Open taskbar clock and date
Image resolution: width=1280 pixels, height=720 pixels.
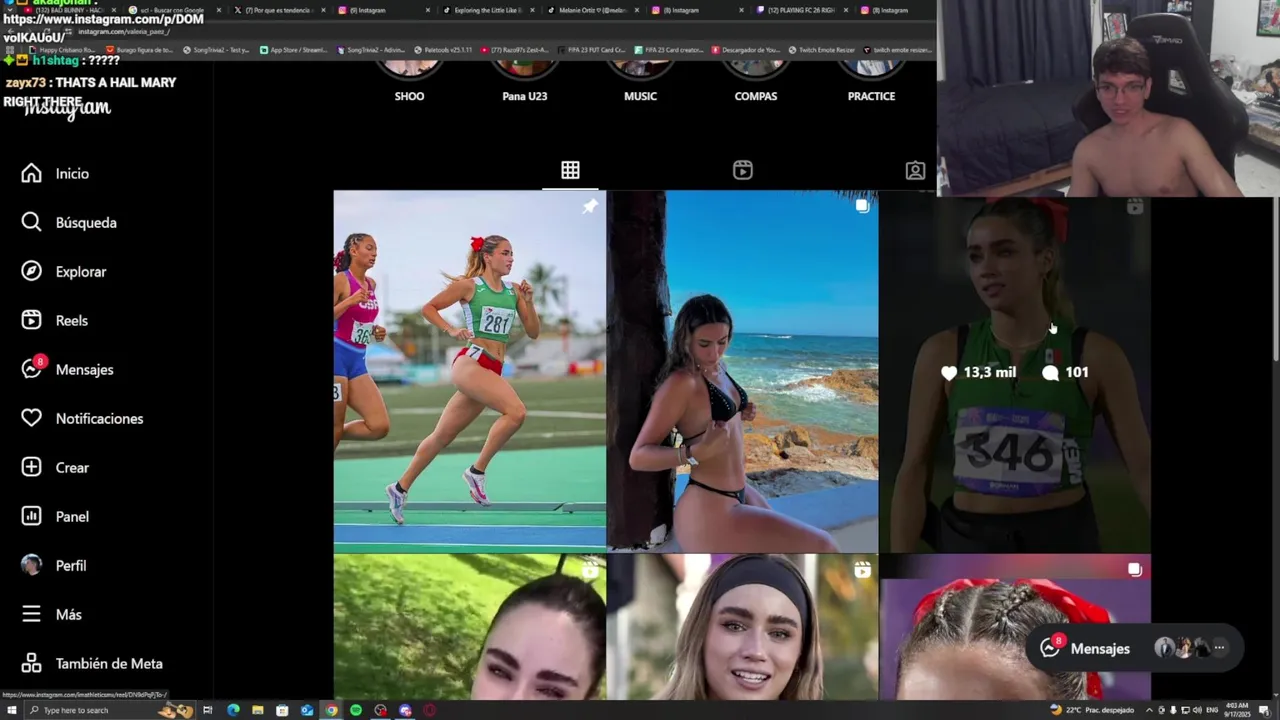coord(1239,710)
